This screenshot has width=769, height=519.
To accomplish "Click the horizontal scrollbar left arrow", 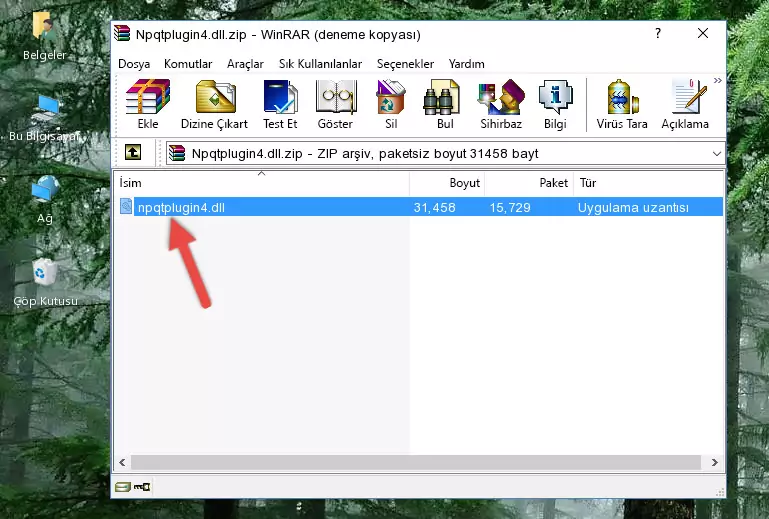I will (x=123, y=462).
